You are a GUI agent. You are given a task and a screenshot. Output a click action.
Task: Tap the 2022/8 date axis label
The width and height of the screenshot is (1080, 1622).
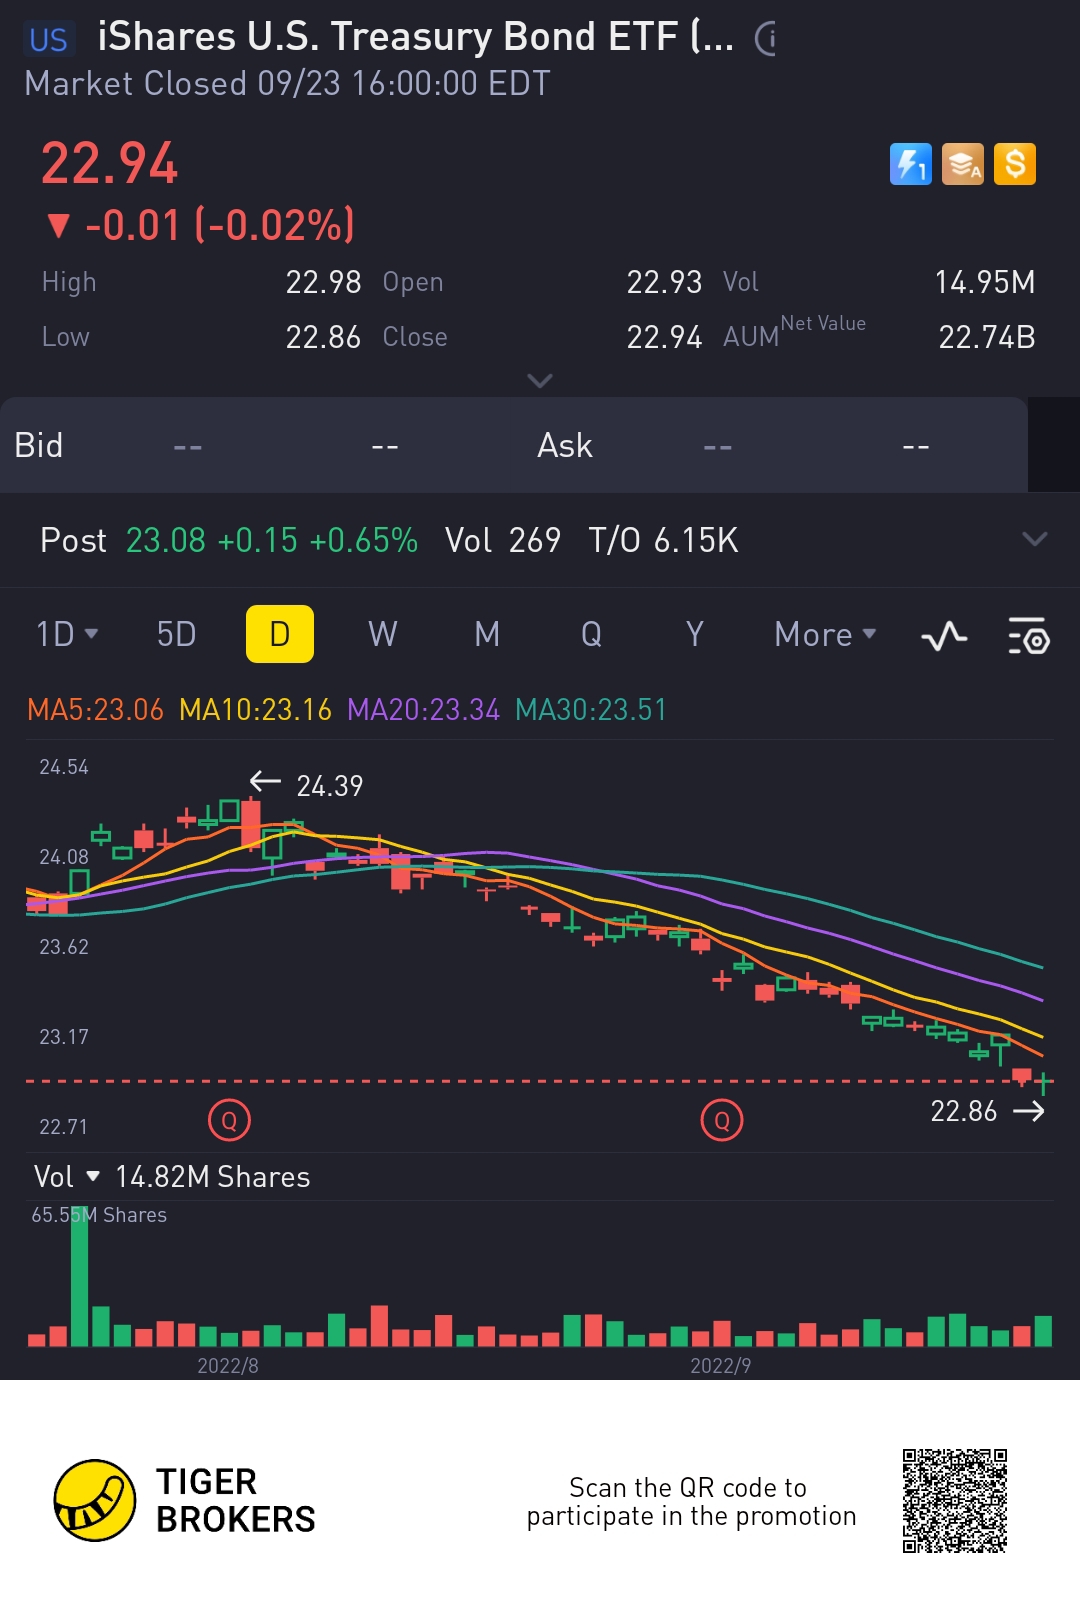228,1366
